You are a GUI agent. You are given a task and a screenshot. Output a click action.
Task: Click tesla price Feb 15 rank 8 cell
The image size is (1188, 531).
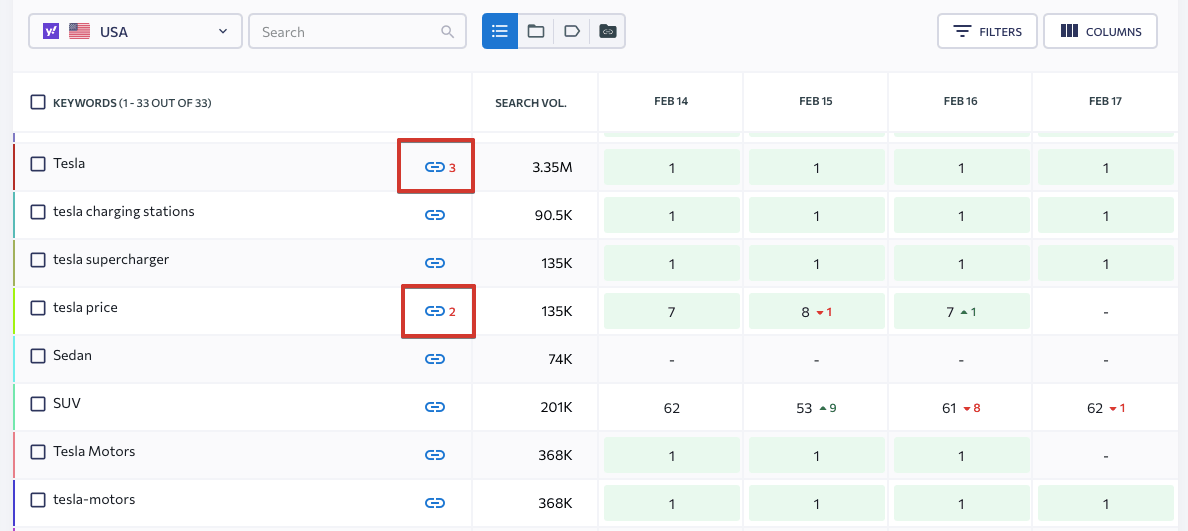tap(816, 311)
